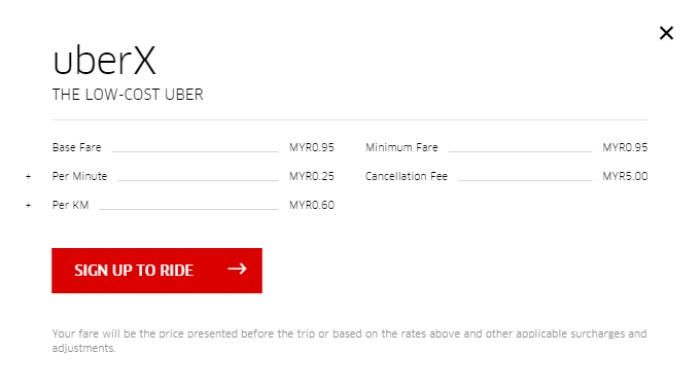Screen dimensions: 700x388
Task: Close the uberX fare dialog
Action: coord(666,33)
